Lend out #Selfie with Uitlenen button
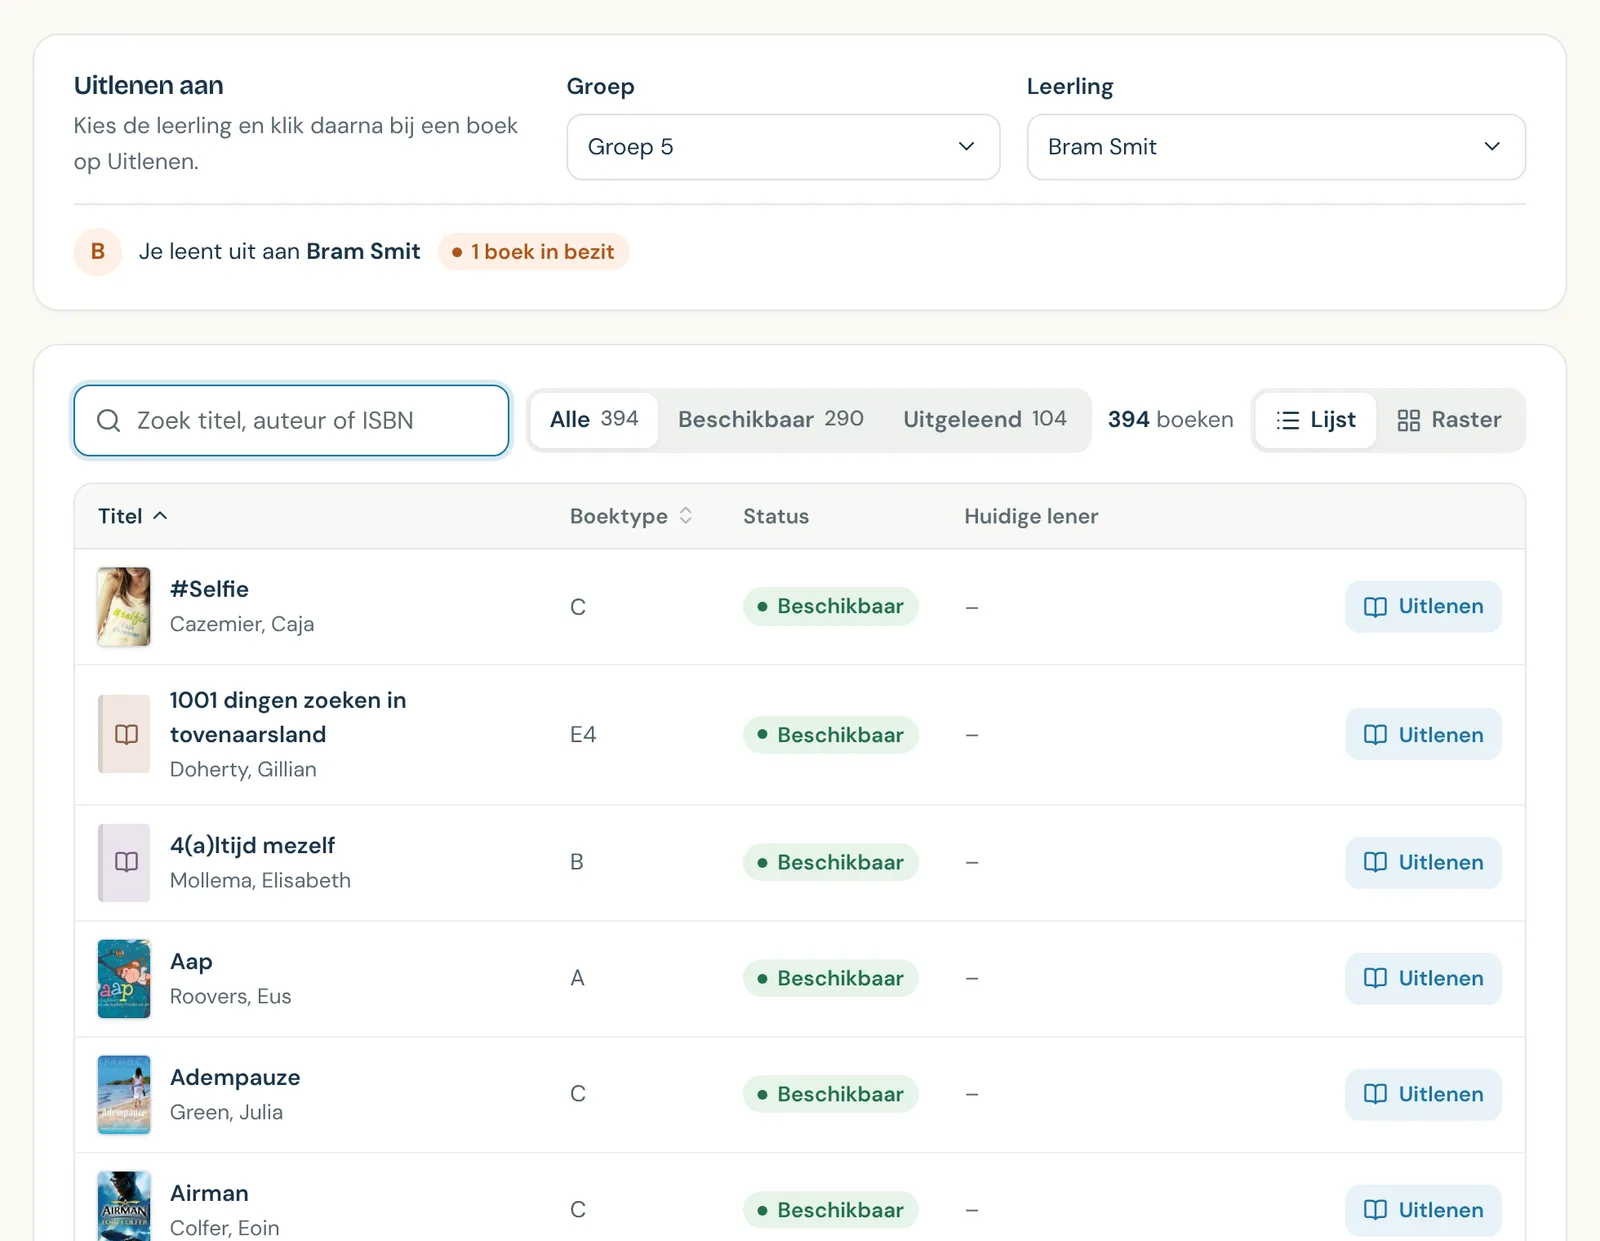Image resolution: width=1600 pixels, height=1241 pixels. click(1423, 607)
